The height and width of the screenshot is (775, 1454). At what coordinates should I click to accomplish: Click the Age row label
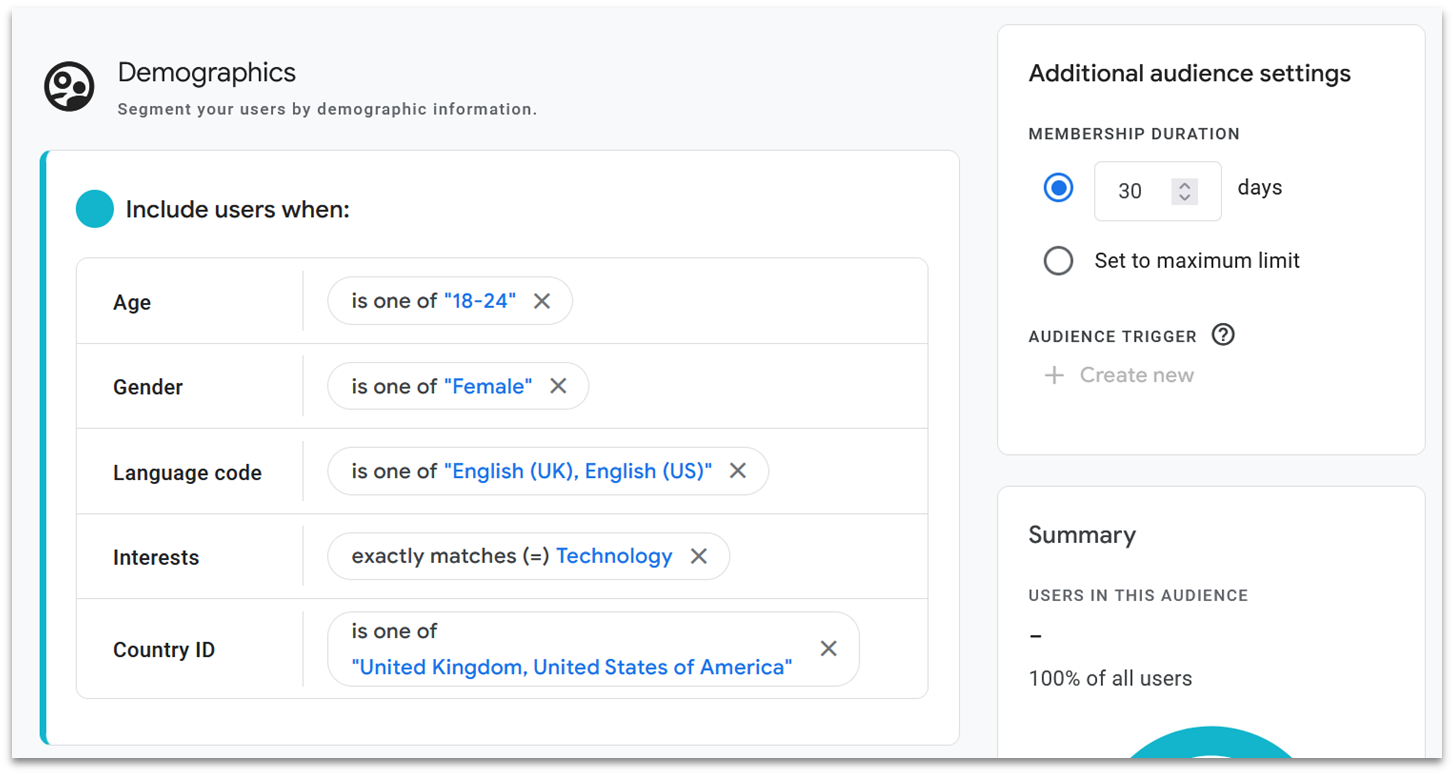[x=132, y=302]
